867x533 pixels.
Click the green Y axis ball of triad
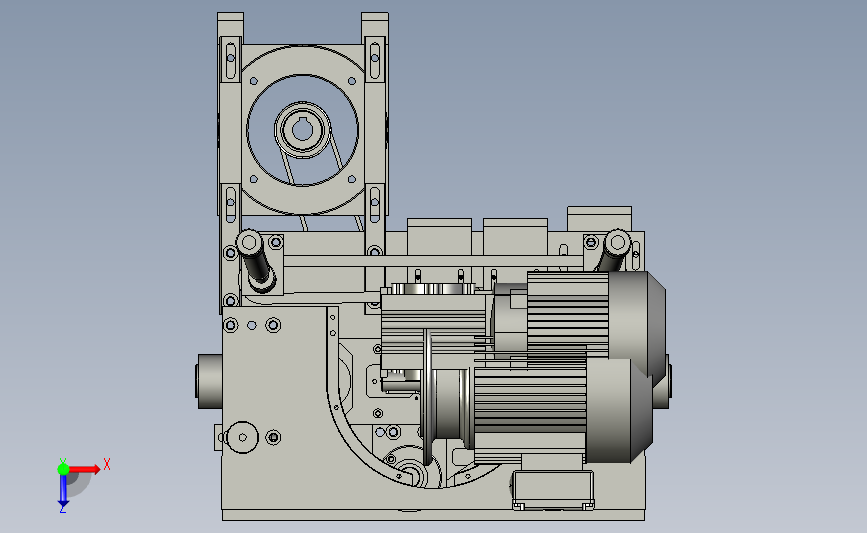63,469
